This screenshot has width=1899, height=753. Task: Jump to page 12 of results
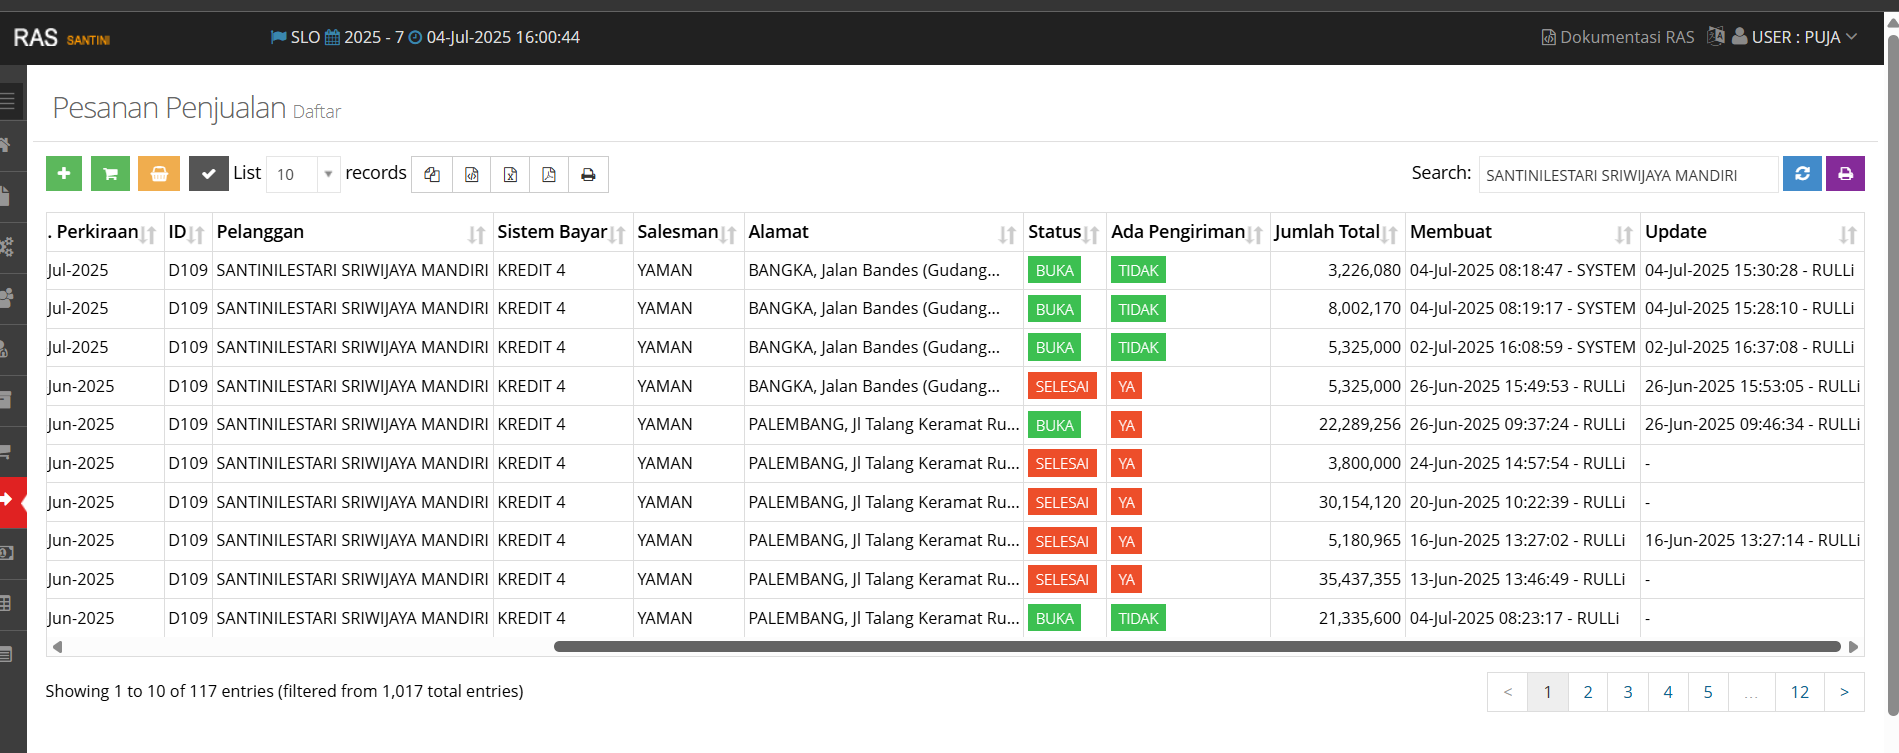coord(1799,692)
